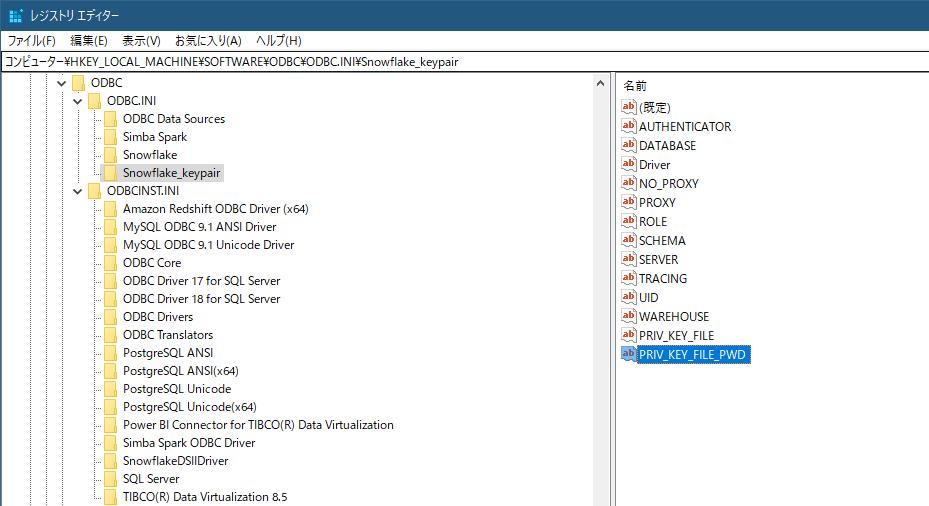
Task: Click the string icon beside PROXY value
Action: point(629,201)
